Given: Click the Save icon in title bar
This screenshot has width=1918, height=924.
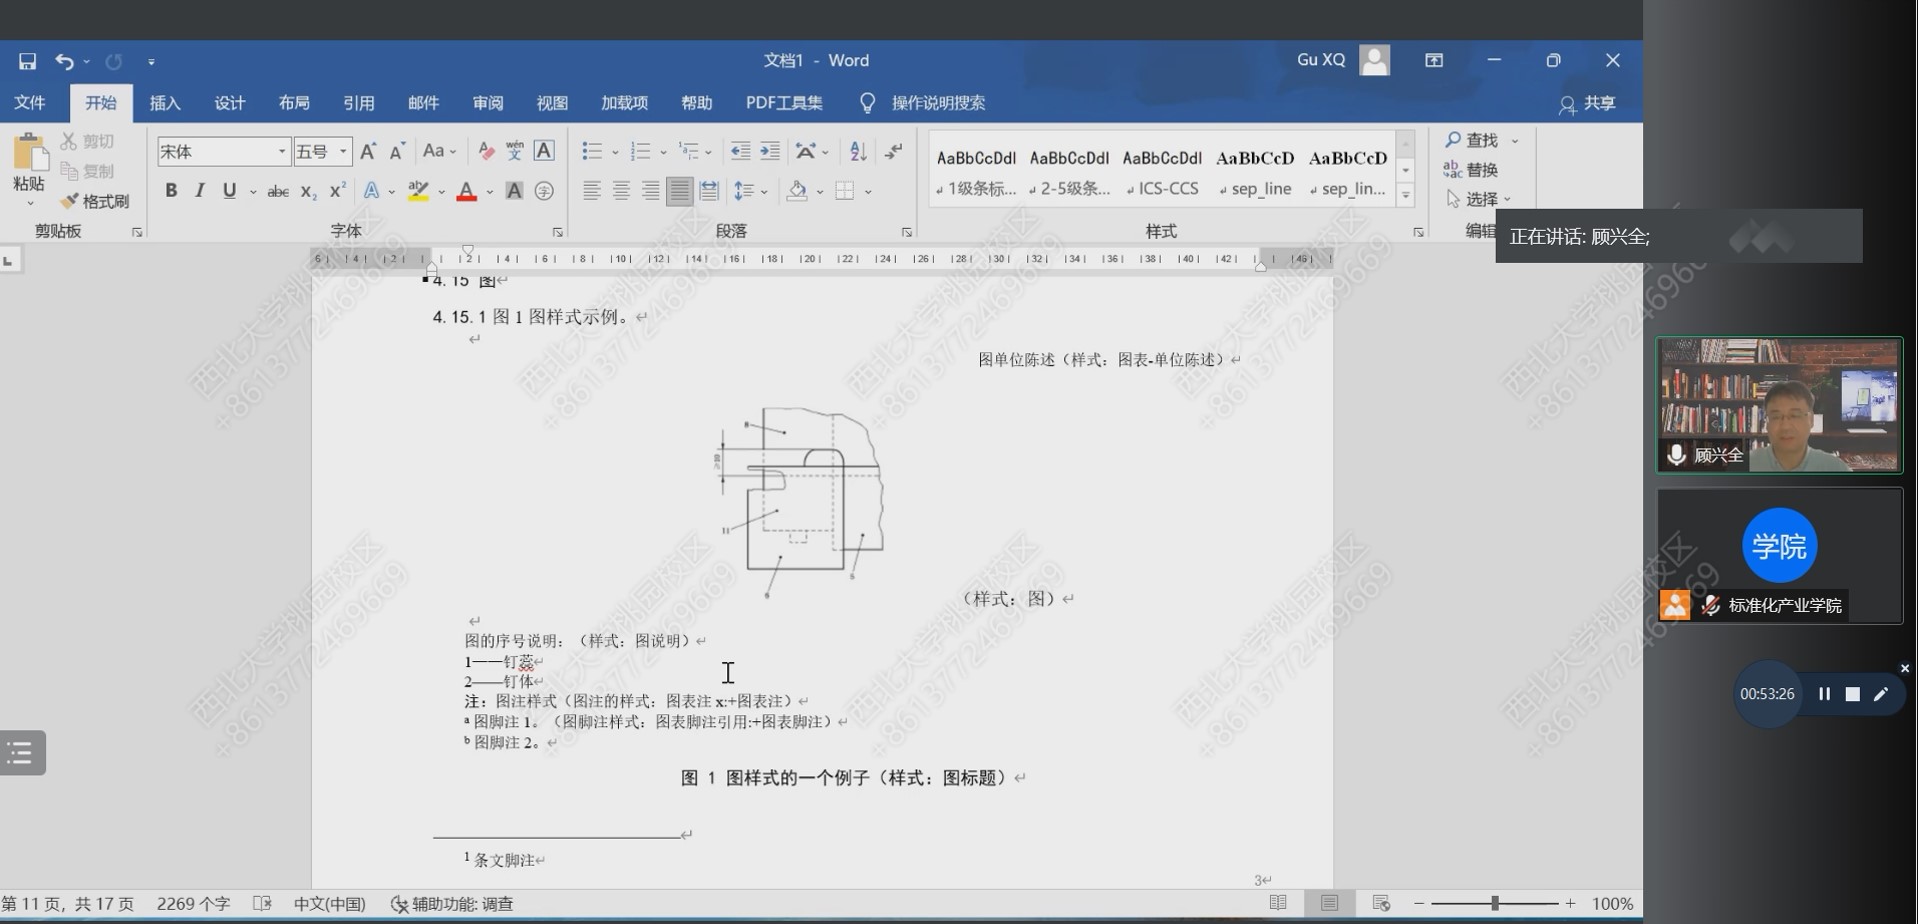Looking at the screenshot, I should pyautogui.click(x=27, y=61).
